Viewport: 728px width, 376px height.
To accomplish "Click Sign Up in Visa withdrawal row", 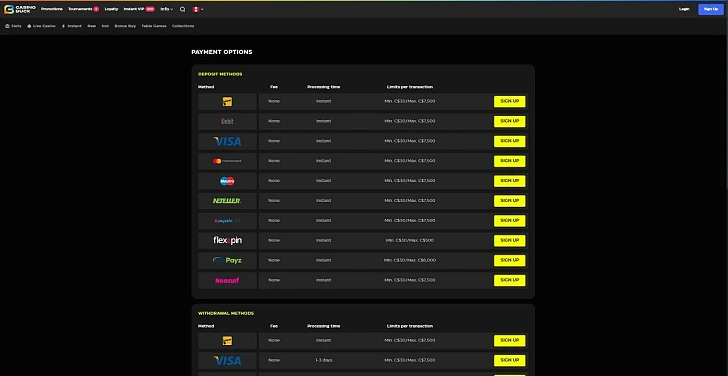I will tap(509, 361).
